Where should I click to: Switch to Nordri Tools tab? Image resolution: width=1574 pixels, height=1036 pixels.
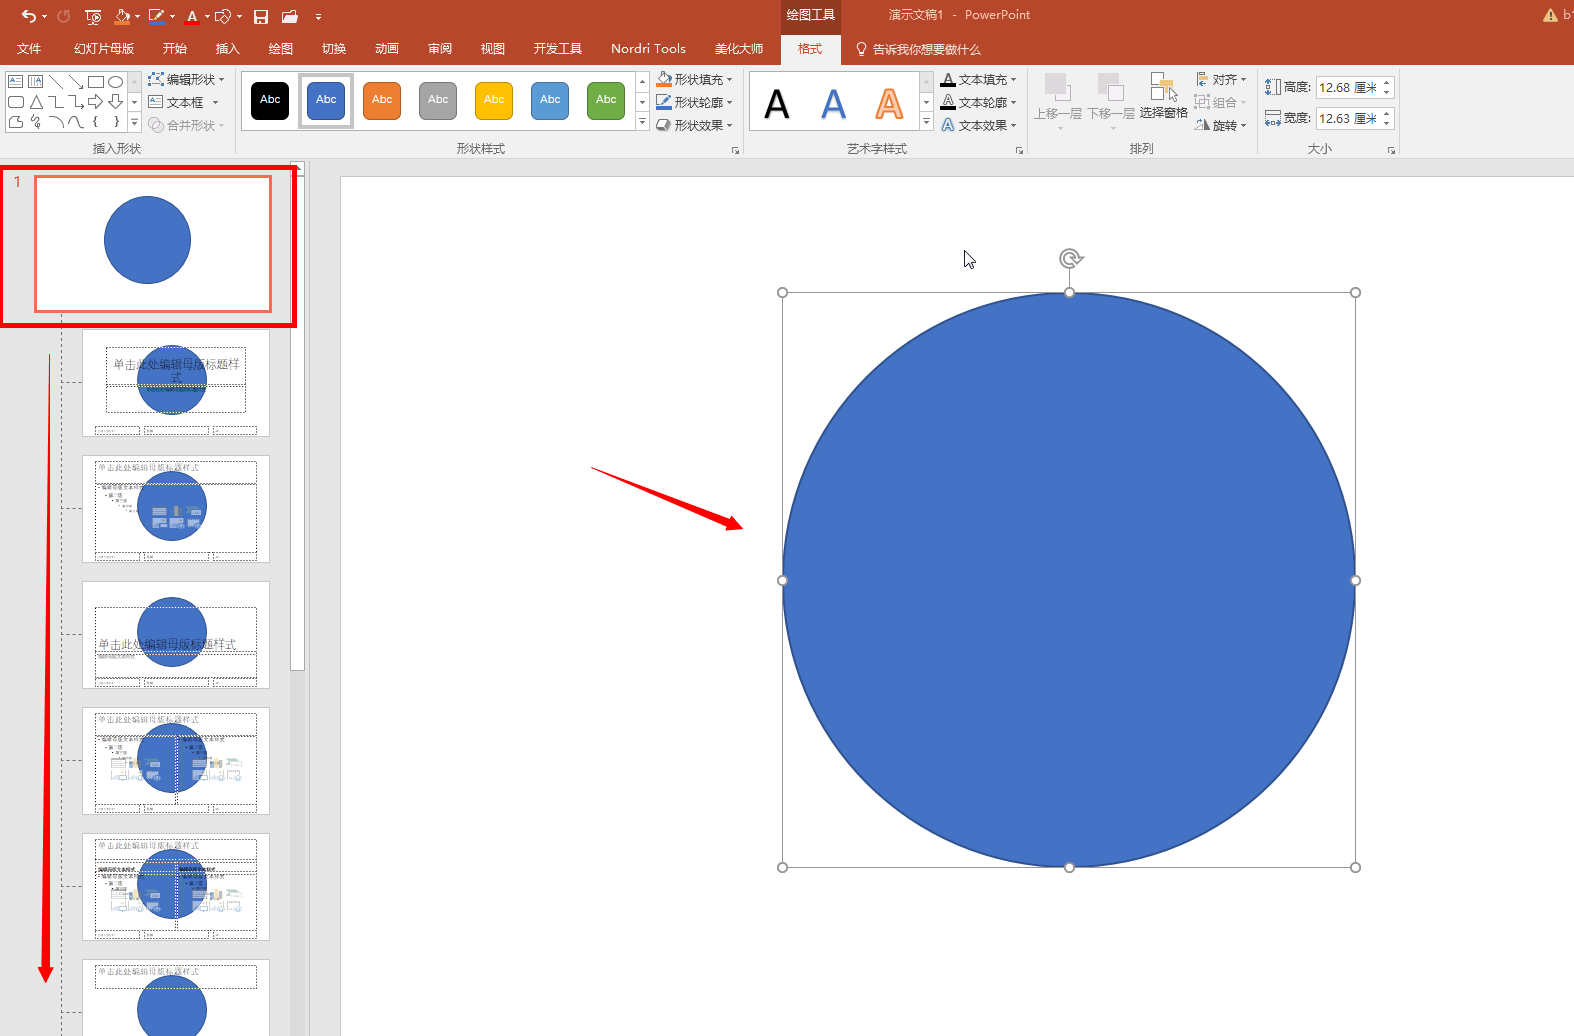[648, 48]
